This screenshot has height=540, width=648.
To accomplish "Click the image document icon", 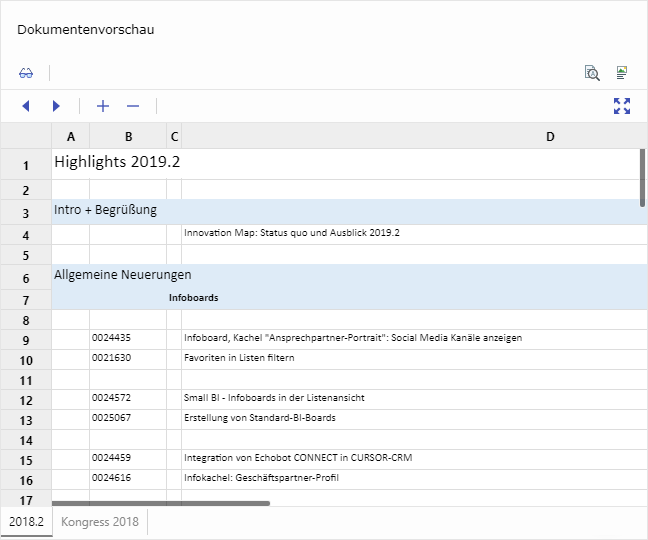I will pyautogui.click(x=622, y=73).
